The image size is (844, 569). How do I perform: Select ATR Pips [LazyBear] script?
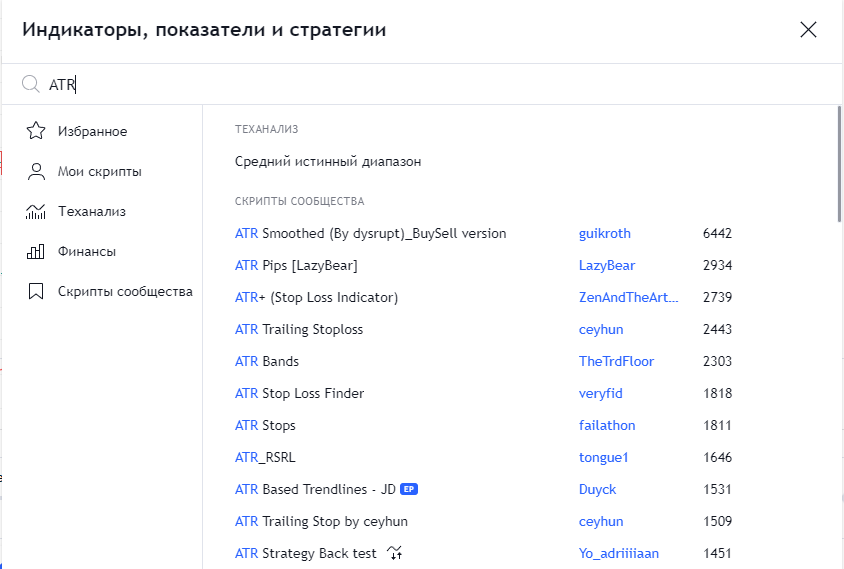pos(296,265)
